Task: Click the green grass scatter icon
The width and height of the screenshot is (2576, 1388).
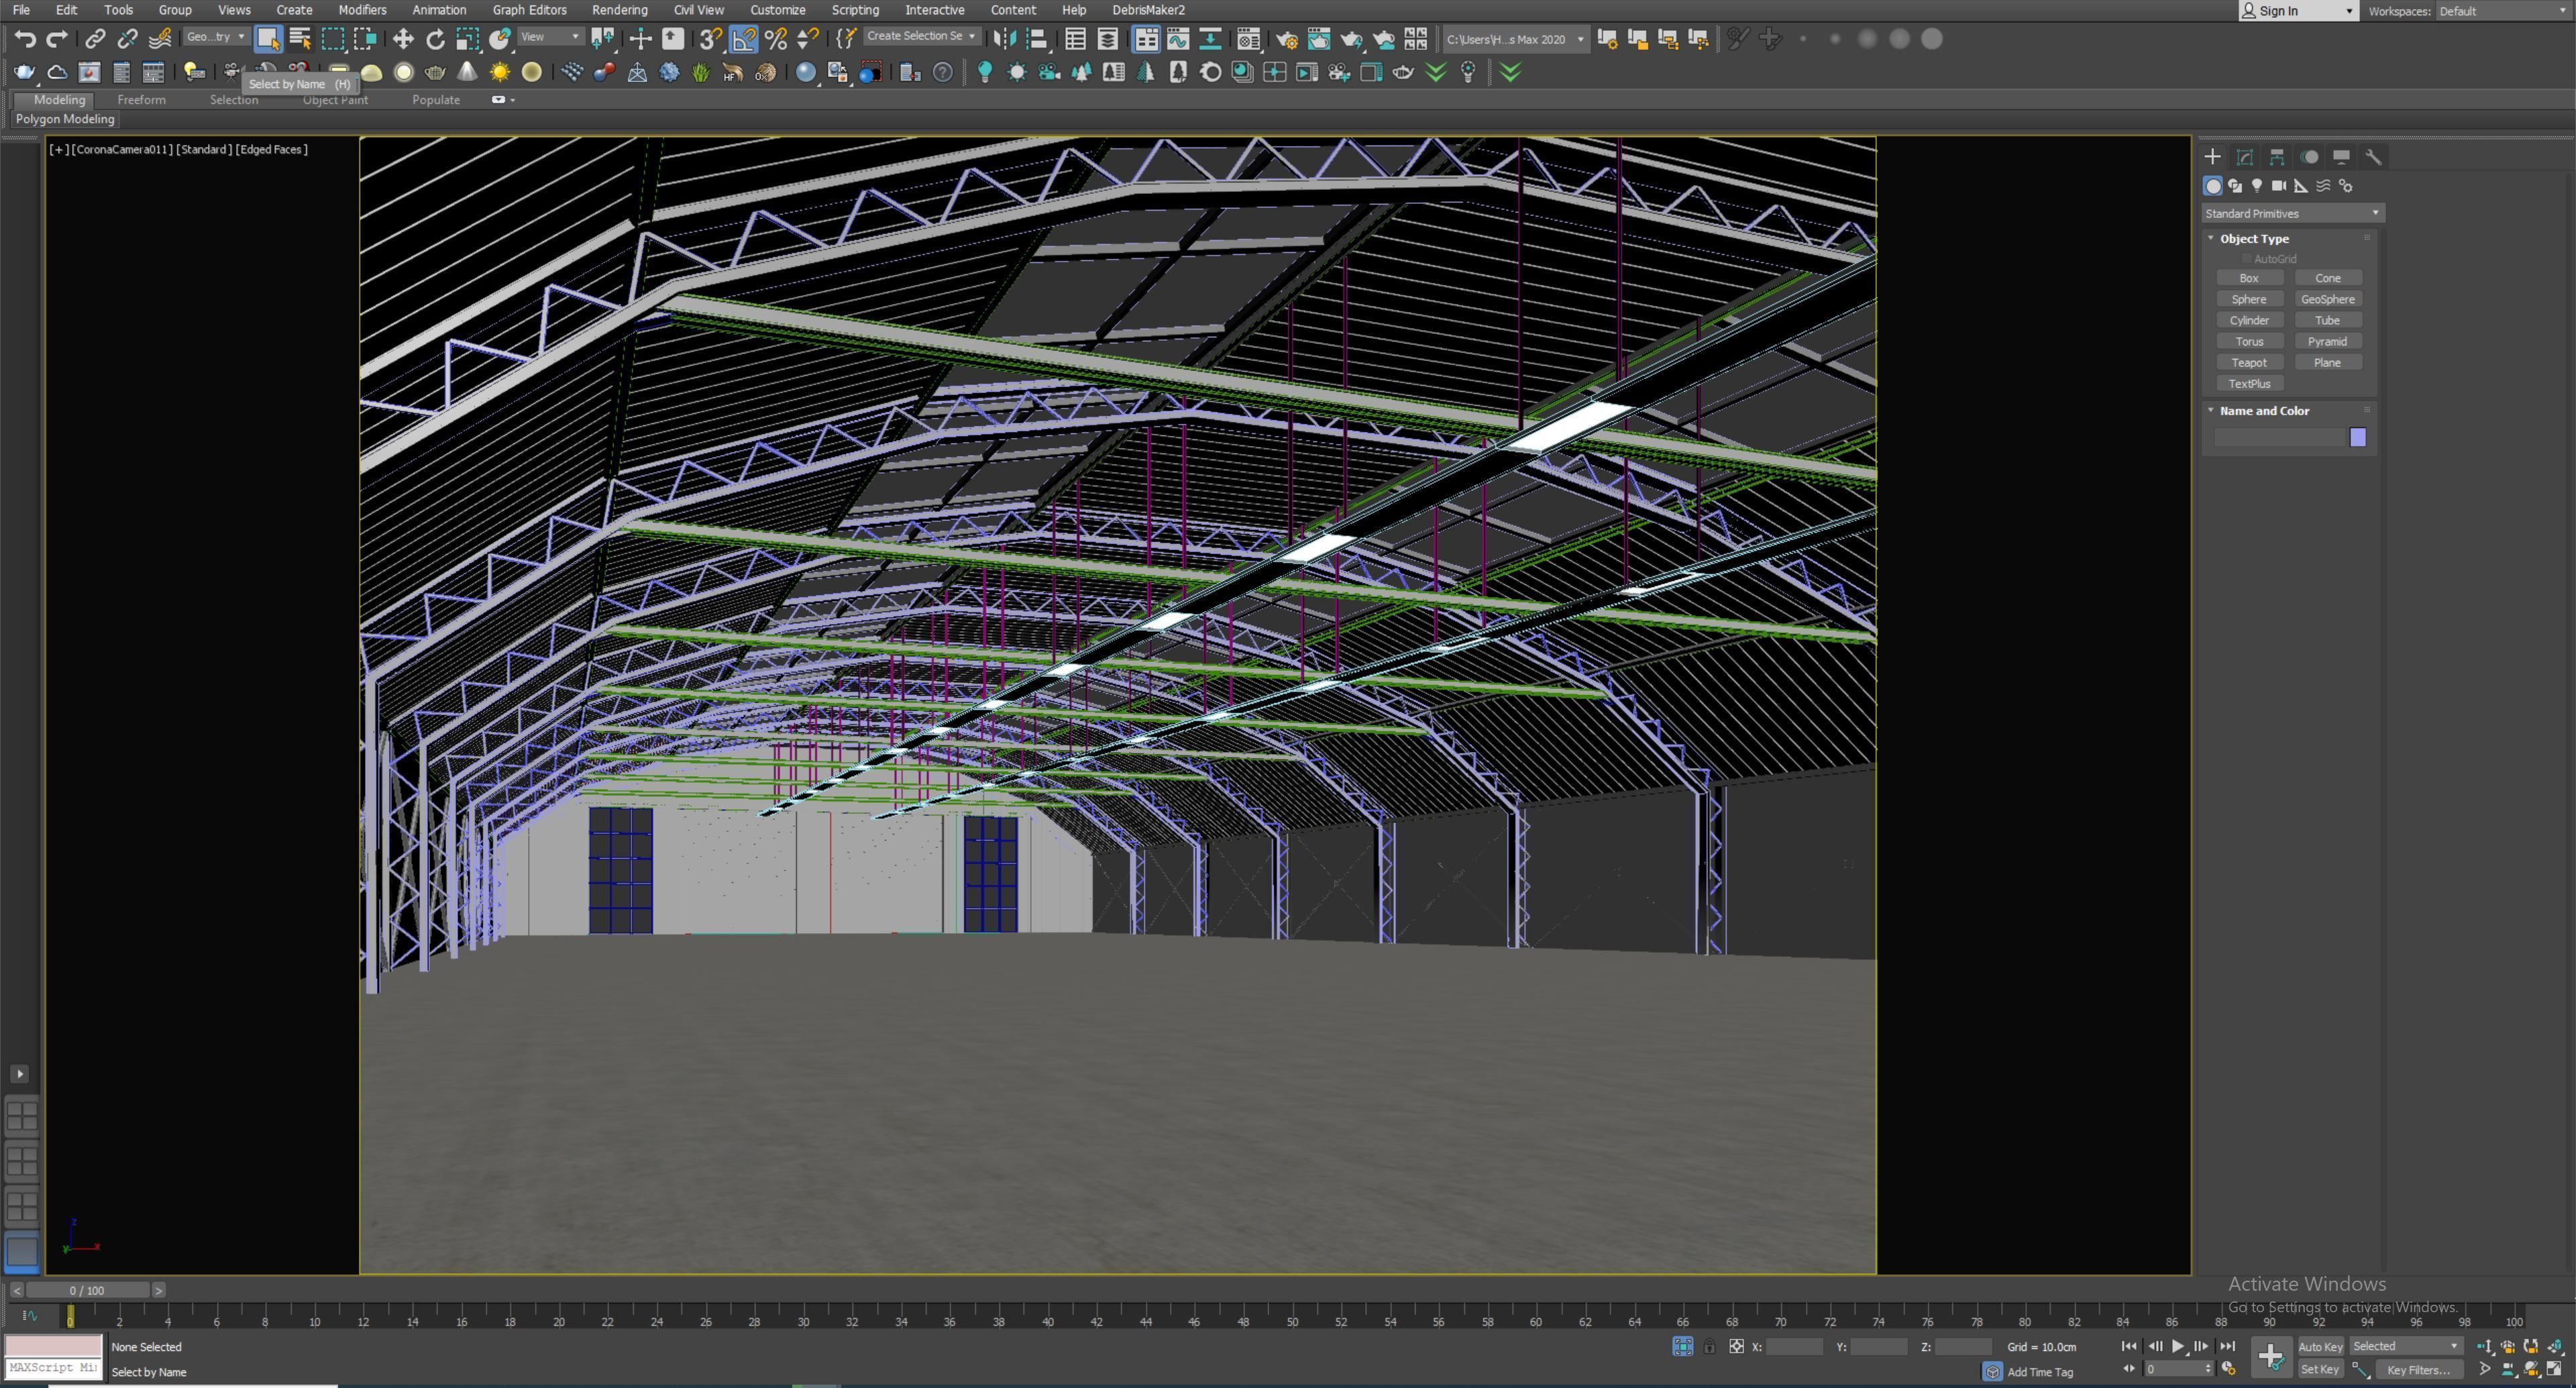Action: 701,72
